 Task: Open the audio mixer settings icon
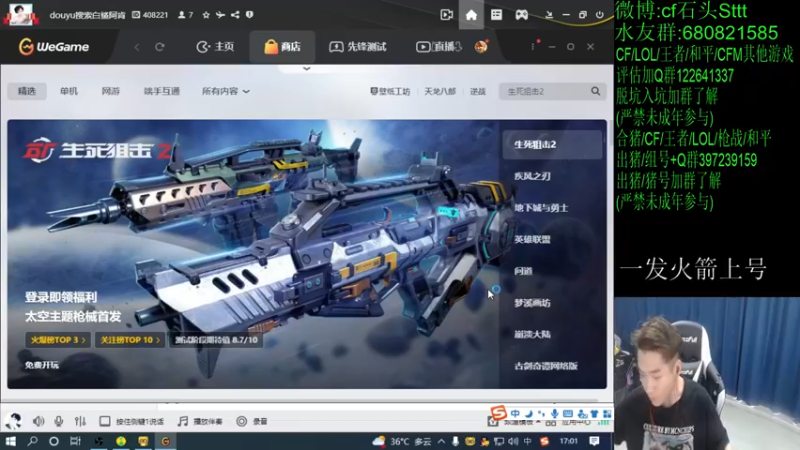tap(80, 421)
